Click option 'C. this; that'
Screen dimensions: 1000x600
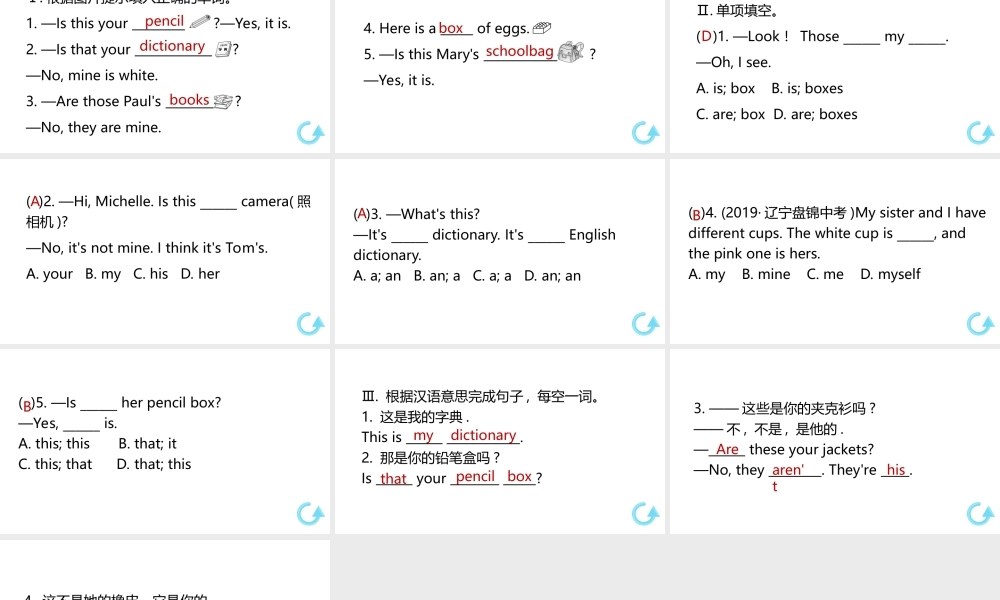[x=55, y=464]
